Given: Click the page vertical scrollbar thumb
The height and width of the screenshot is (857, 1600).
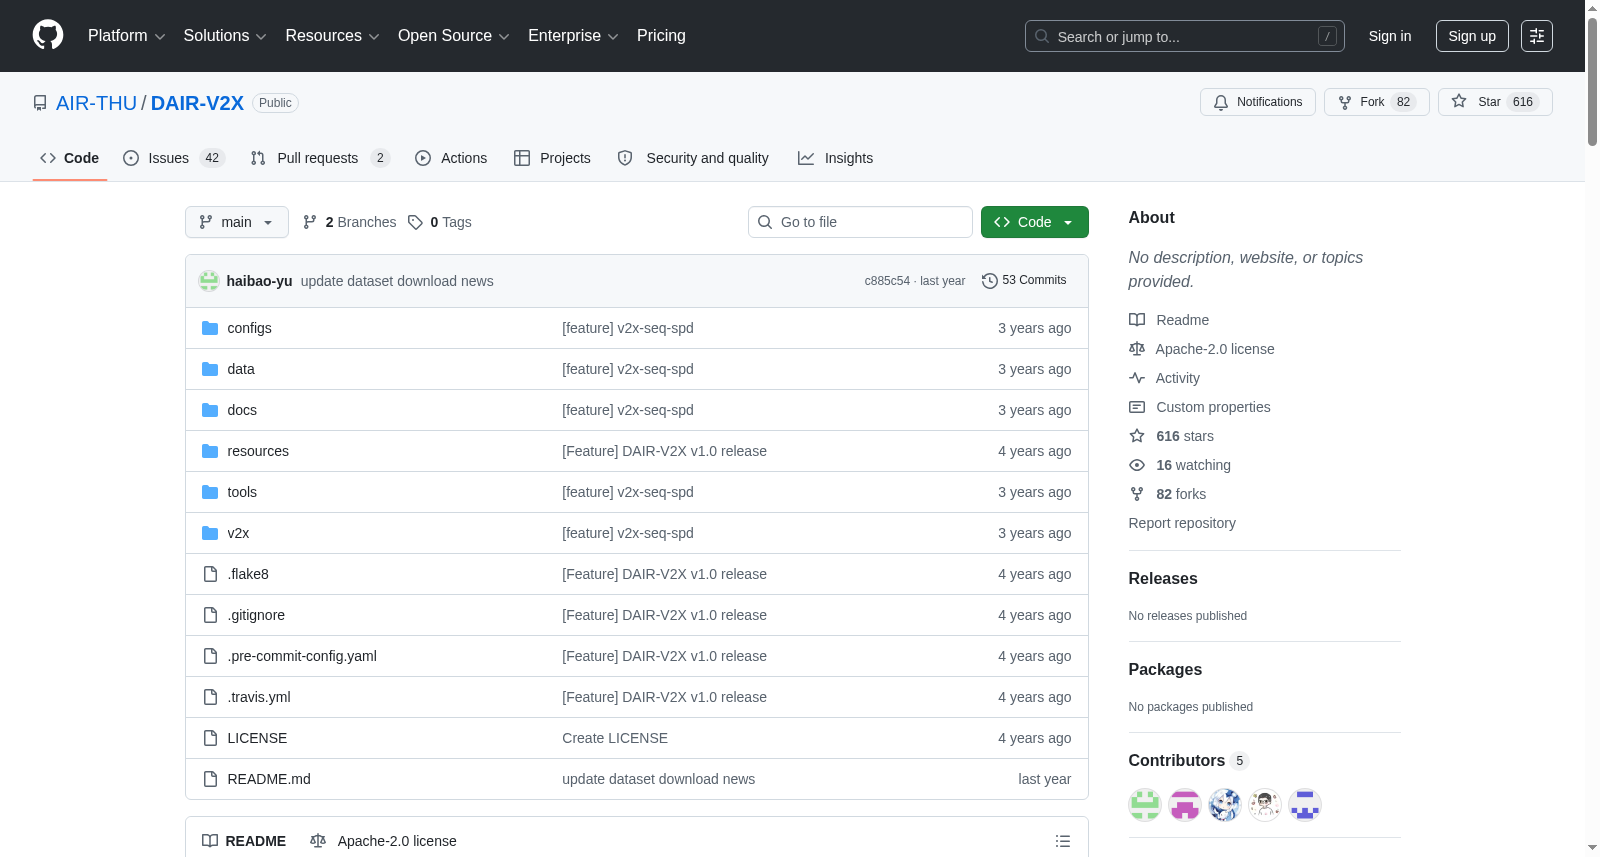Looking at the screenshot, I should [1592, 82].
